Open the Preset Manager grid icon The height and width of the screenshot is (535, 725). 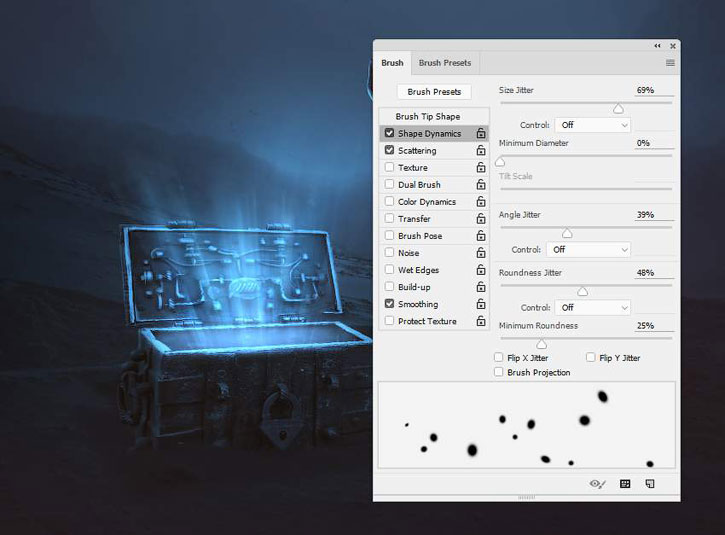coord(625,484)
